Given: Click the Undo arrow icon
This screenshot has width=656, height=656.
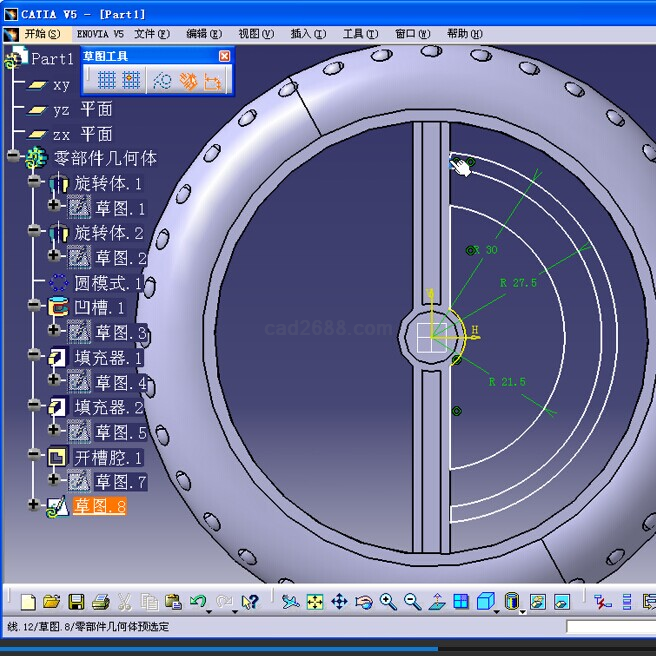Looking at the screenshot, I should (198, 602).
